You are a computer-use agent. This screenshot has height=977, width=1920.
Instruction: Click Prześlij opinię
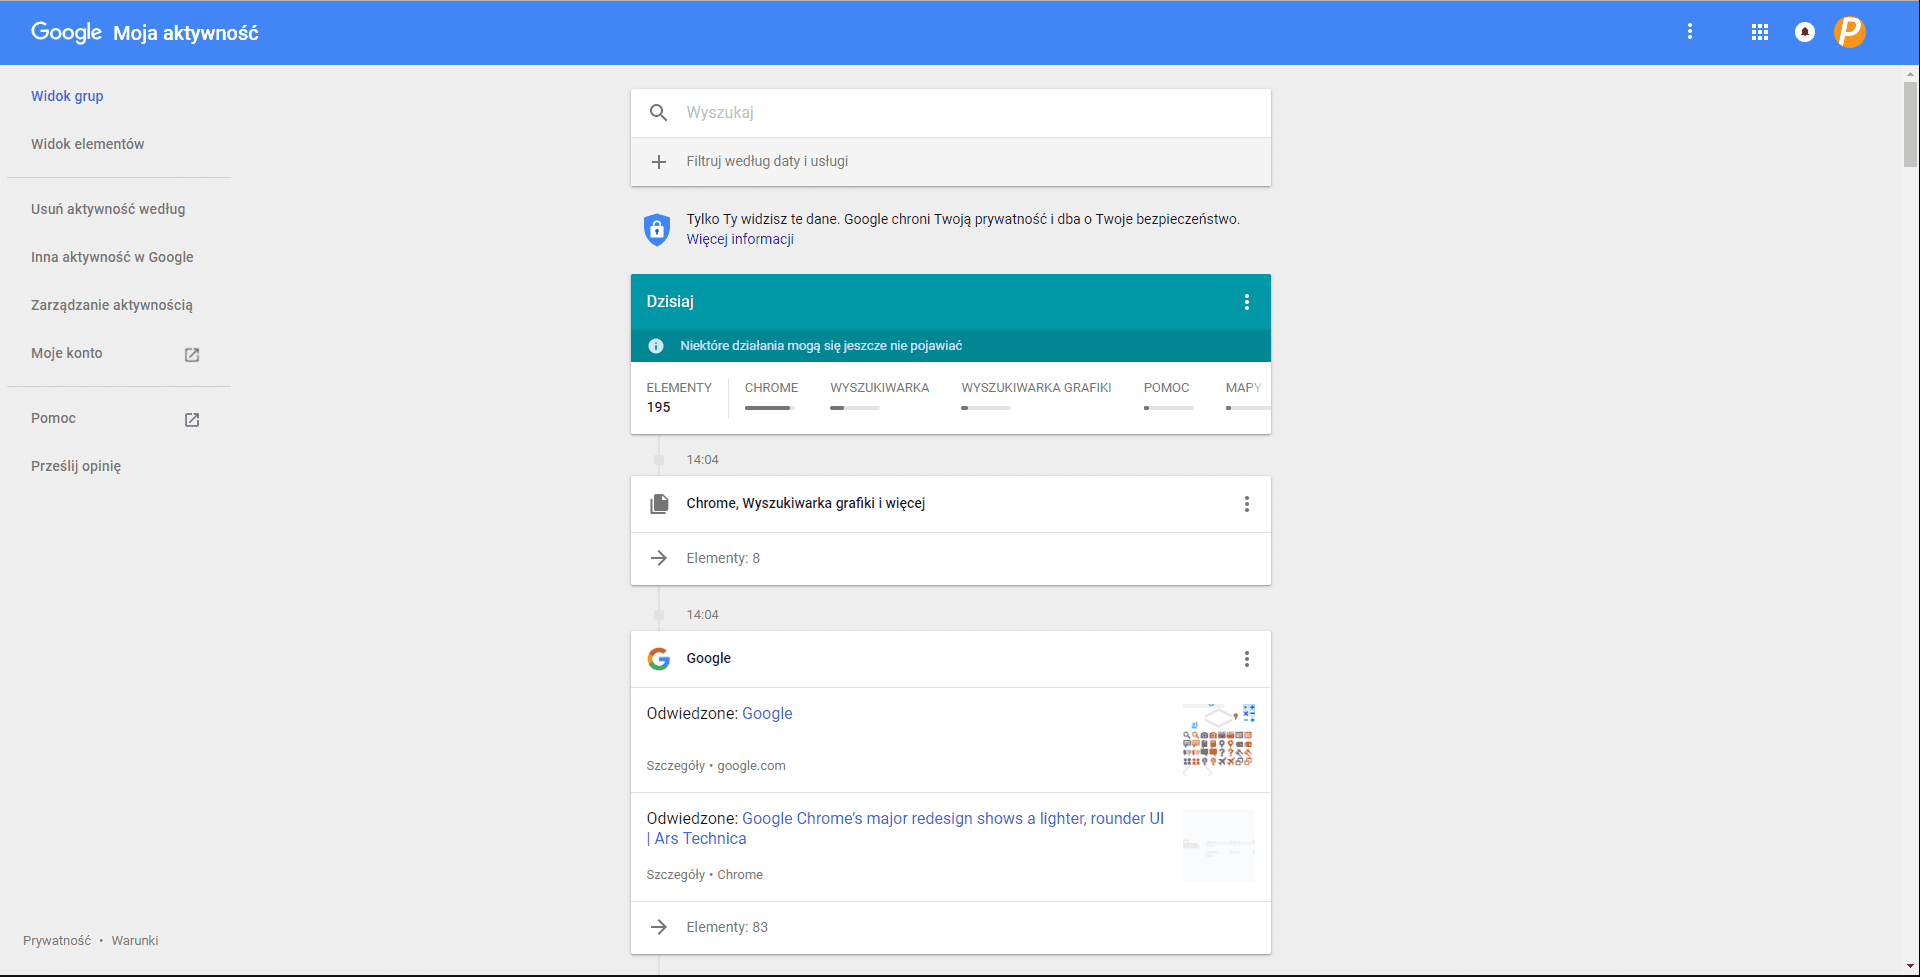point(76,466)
